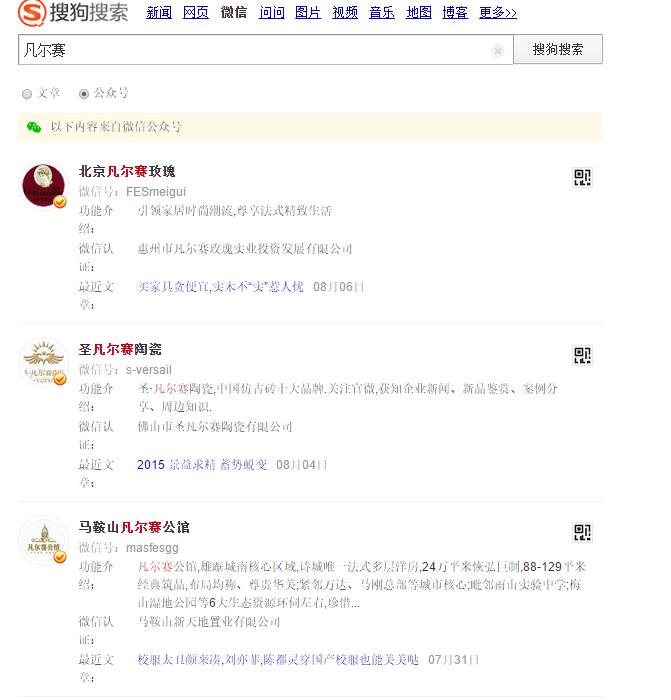Open the 北京凡尔赛玫瑰 account avatar
The width and height of the screenshot is (671, 700).
[43, 185]
